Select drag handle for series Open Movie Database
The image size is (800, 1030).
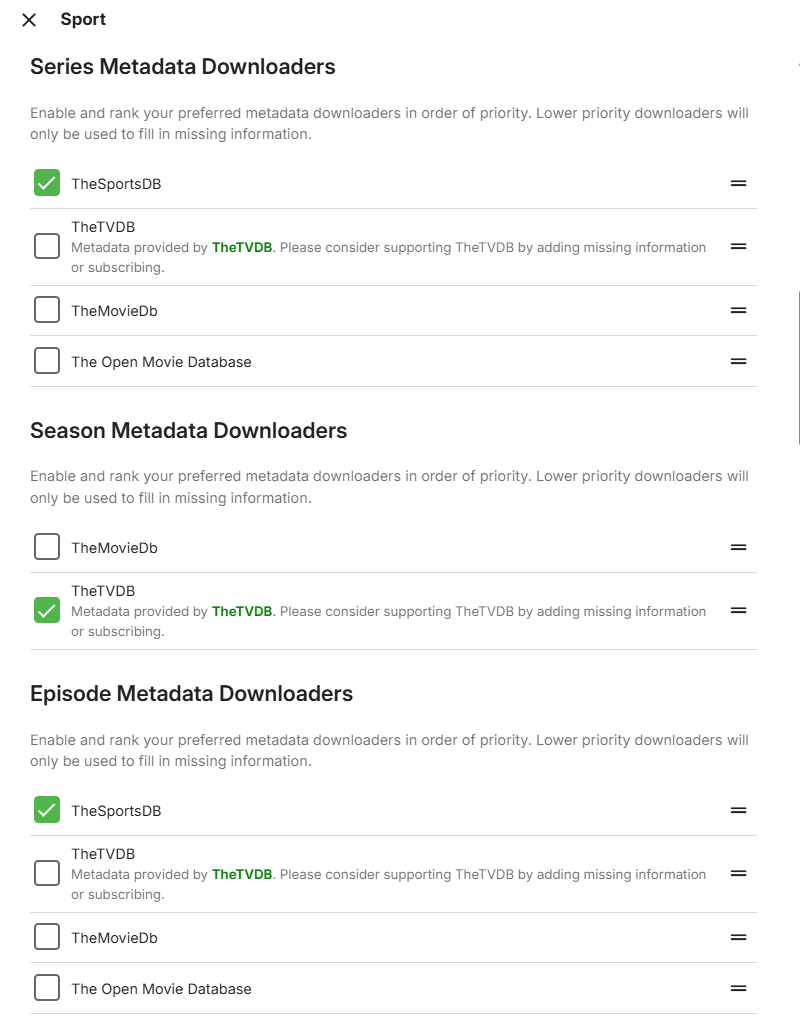tap(738, 361)
